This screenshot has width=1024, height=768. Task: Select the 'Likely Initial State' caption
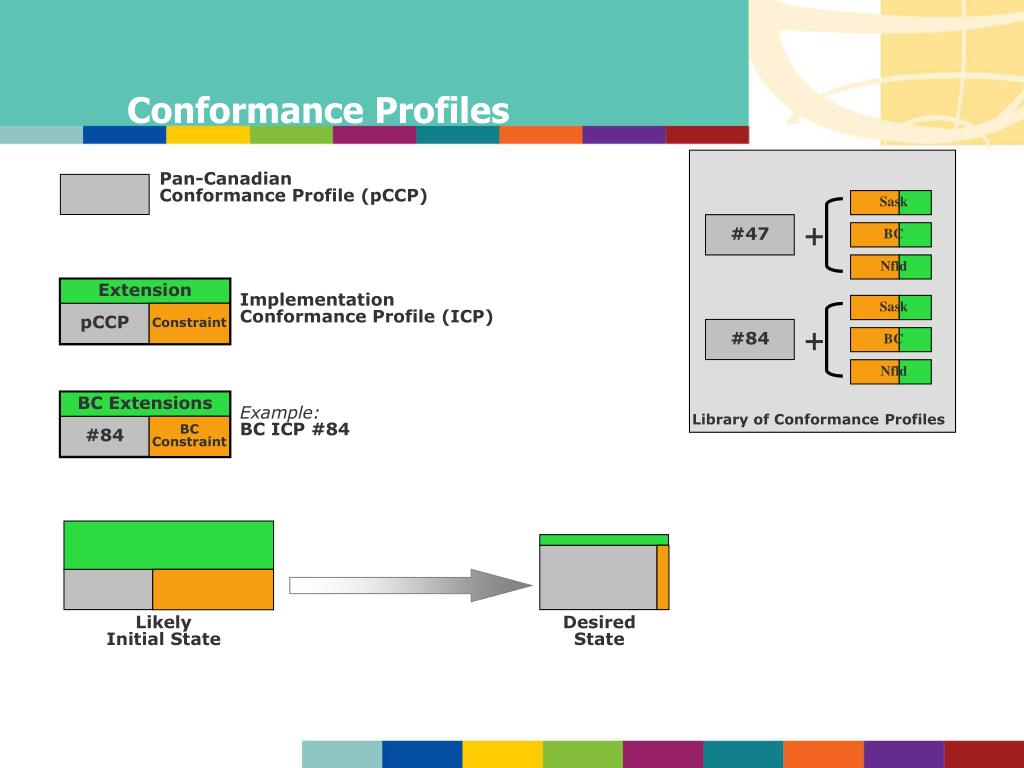coord(163,631)
